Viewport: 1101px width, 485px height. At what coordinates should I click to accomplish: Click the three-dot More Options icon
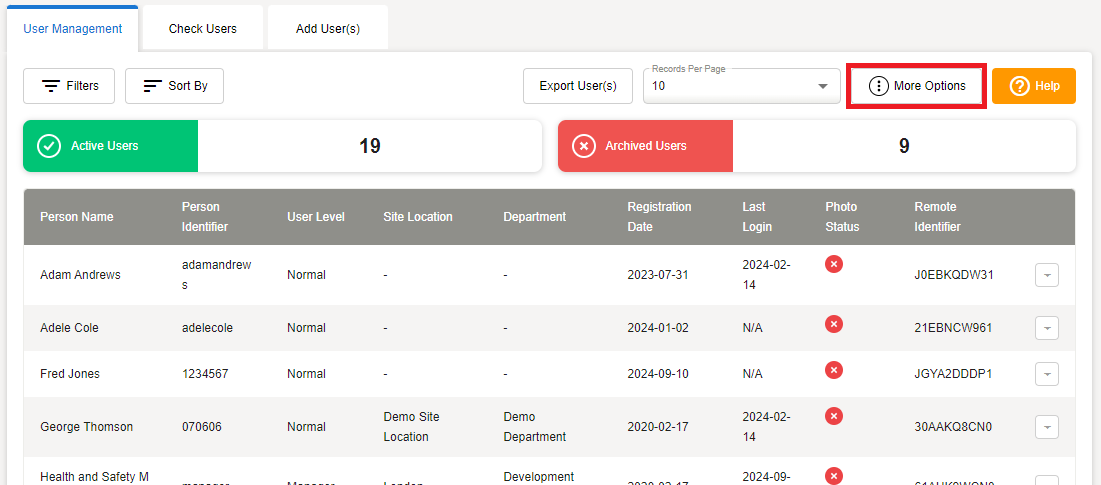coord(878,86)
